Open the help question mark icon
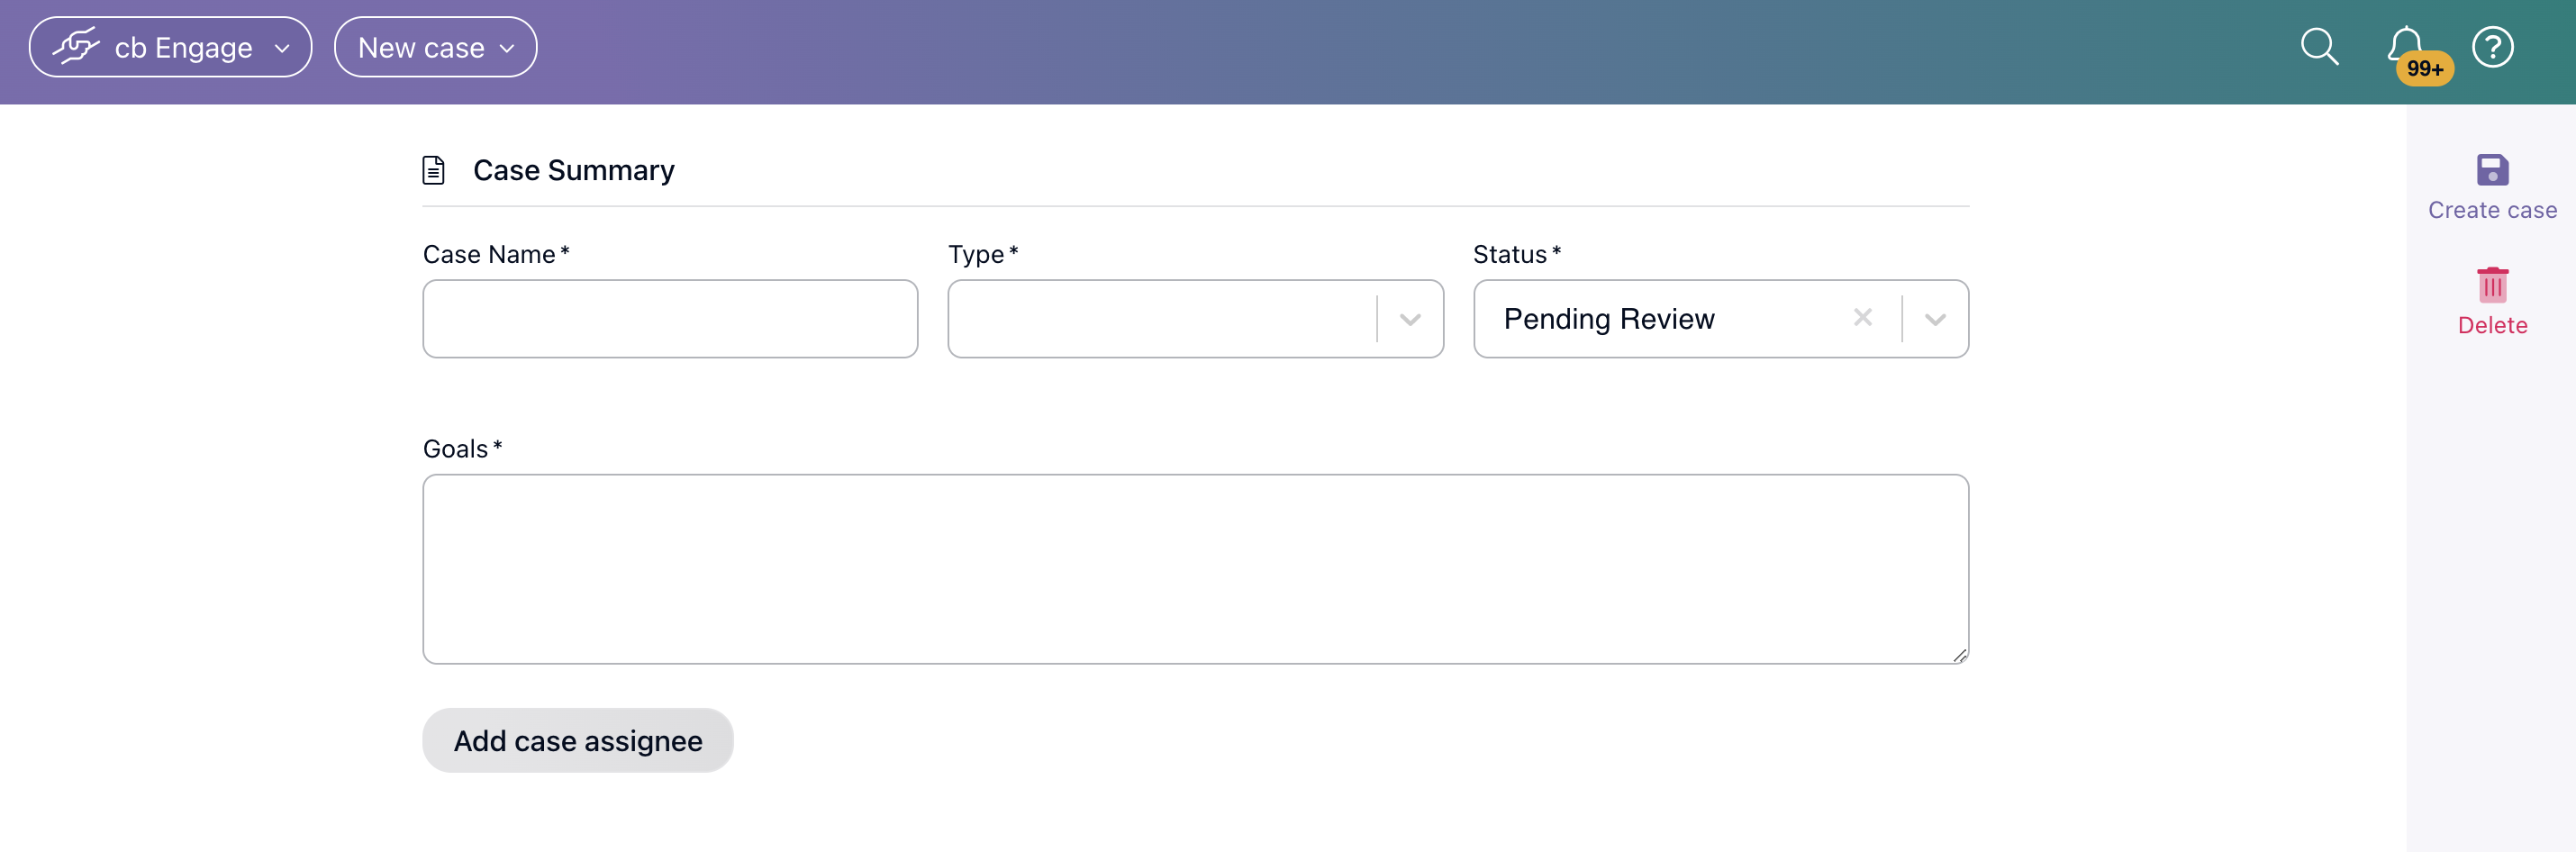The width and height of the screenshot is (2576, 852). click(x=2492, y=47)
